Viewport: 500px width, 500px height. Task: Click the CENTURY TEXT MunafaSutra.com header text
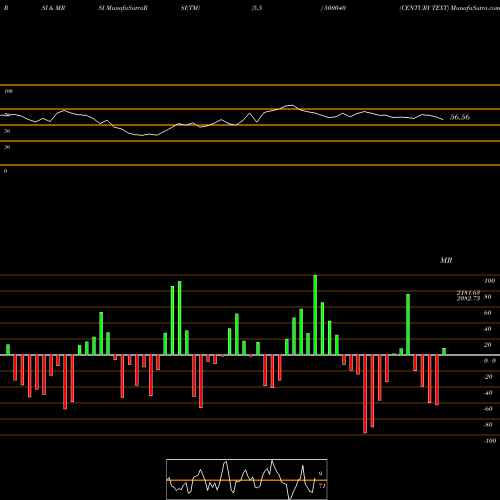point(450,8)
